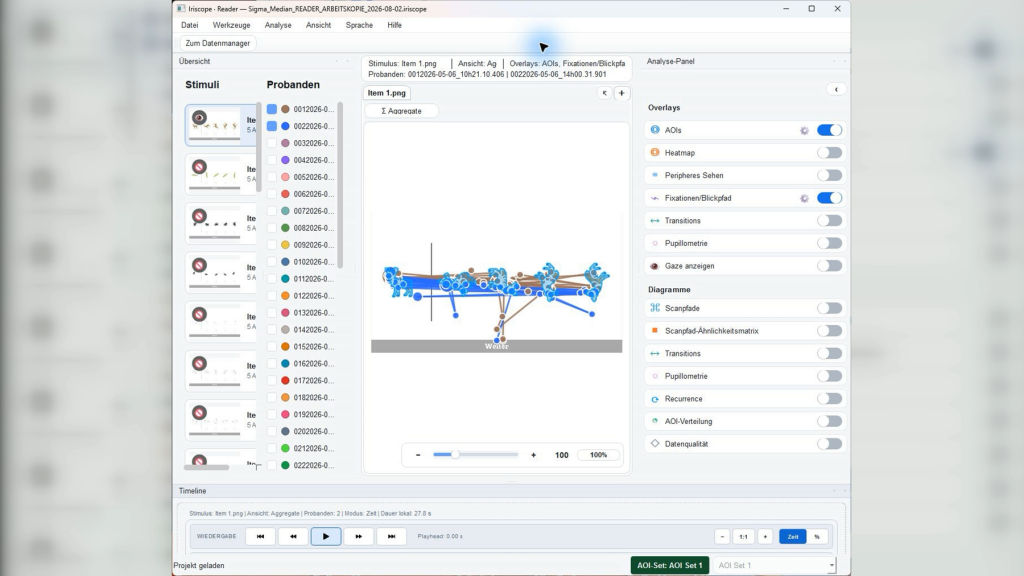This screenshot has width=1024, height=576.
Task: Open the Datei menu
Action: tap(189, 25)
